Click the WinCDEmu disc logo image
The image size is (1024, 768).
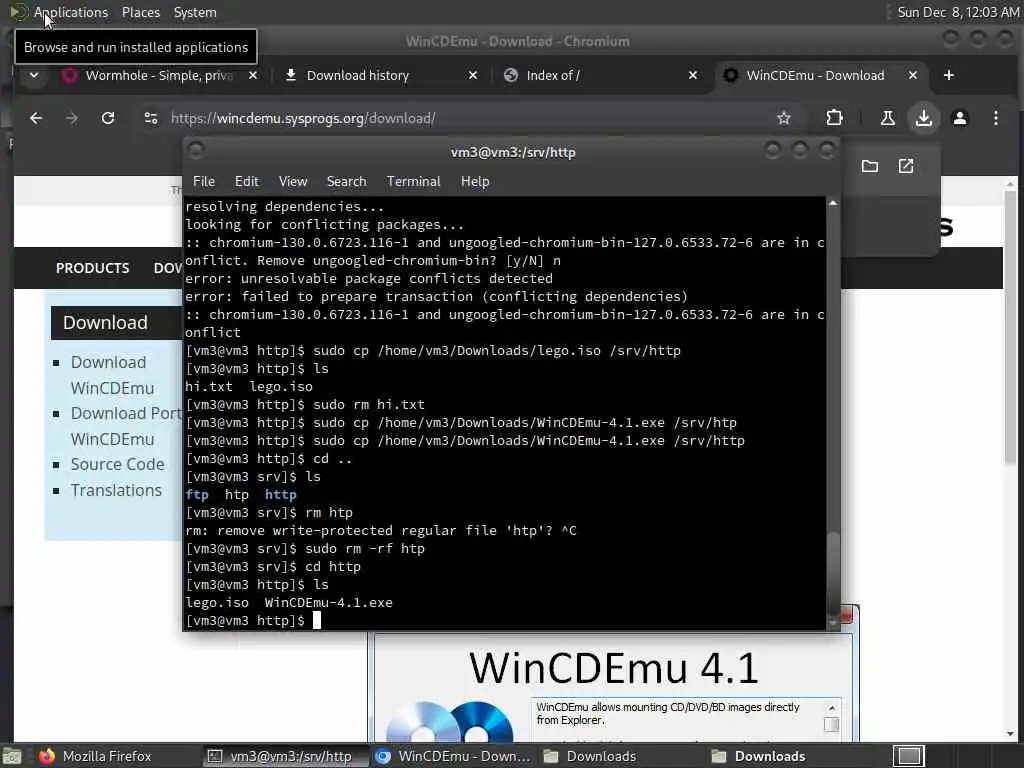point(449,722)
